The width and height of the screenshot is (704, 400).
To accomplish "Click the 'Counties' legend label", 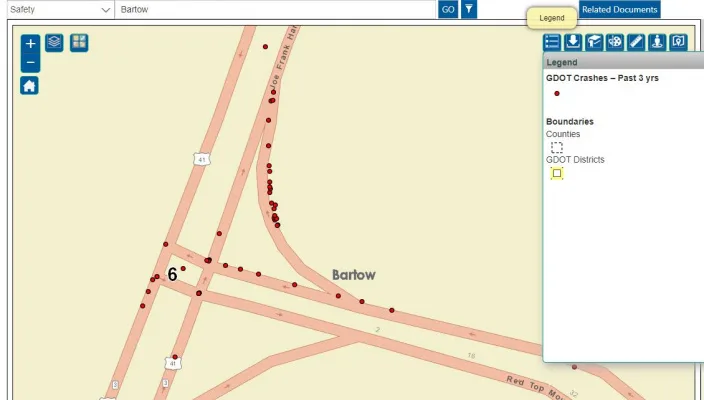I will click(563, 134).
